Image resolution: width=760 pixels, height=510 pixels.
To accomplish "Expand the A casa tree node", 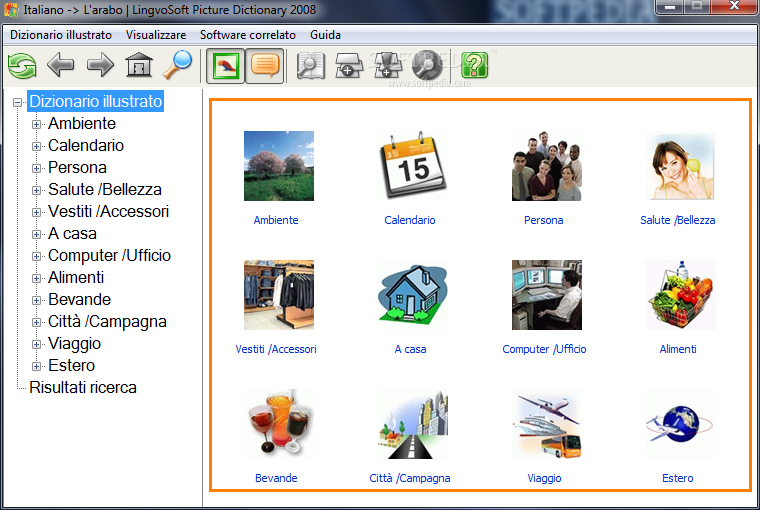I will coord(36,234).
